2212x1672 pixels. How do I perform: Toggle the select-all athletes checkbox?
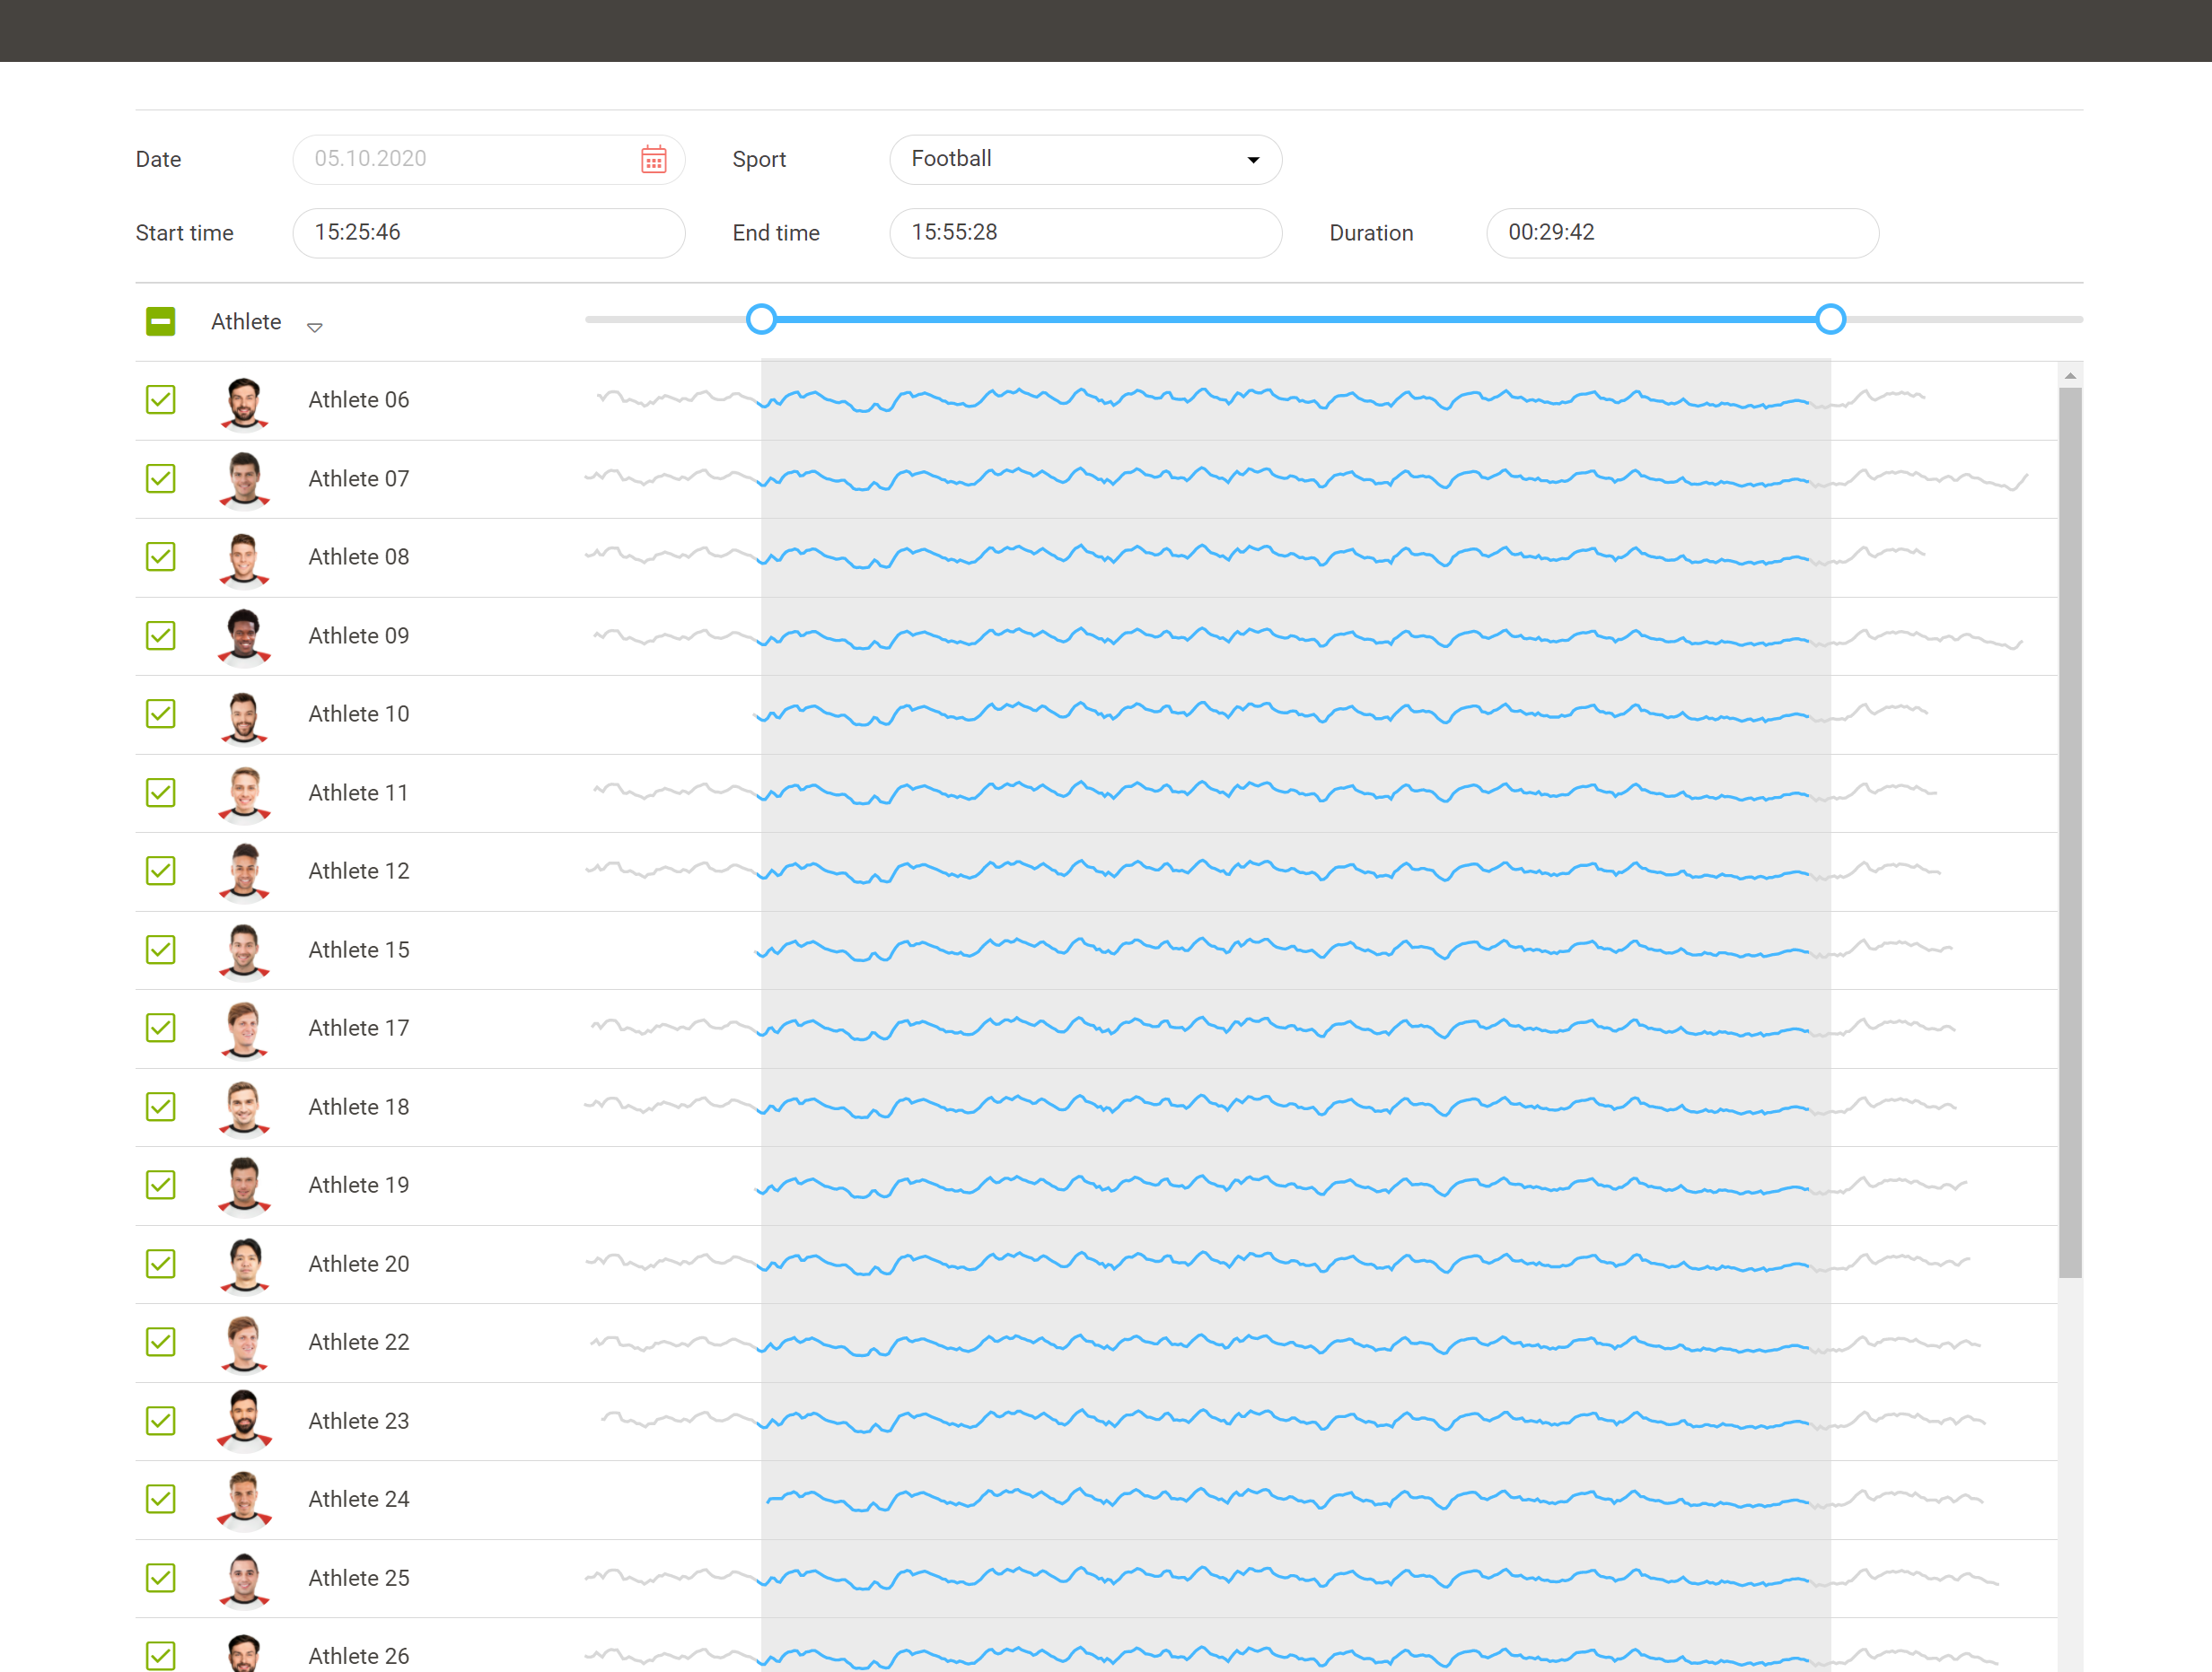161,321
